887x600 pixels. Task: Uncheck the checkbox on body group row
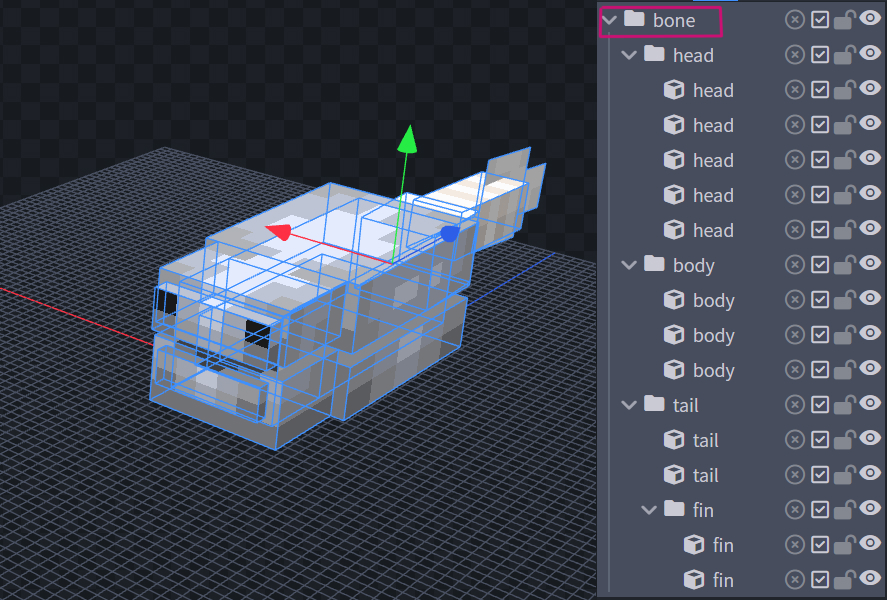(820, 265)
